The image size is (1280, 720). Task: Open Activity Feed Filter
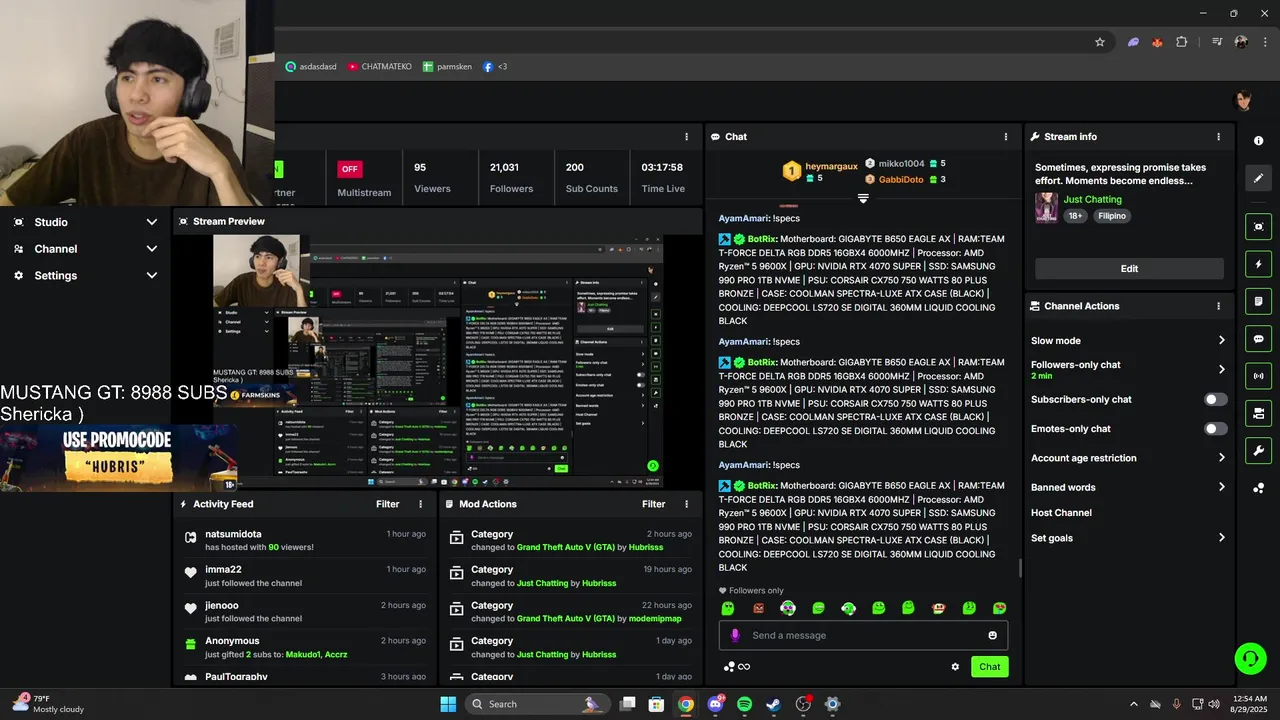point(388,504)
